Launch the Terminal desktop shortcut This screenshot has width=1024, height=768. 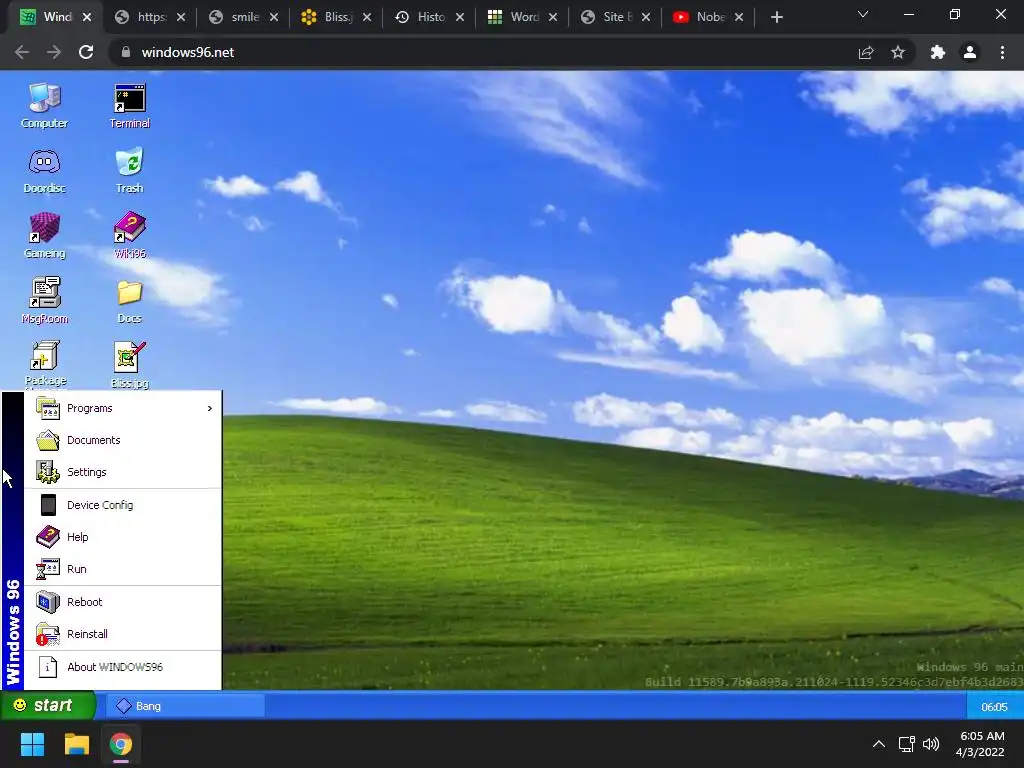129,106
